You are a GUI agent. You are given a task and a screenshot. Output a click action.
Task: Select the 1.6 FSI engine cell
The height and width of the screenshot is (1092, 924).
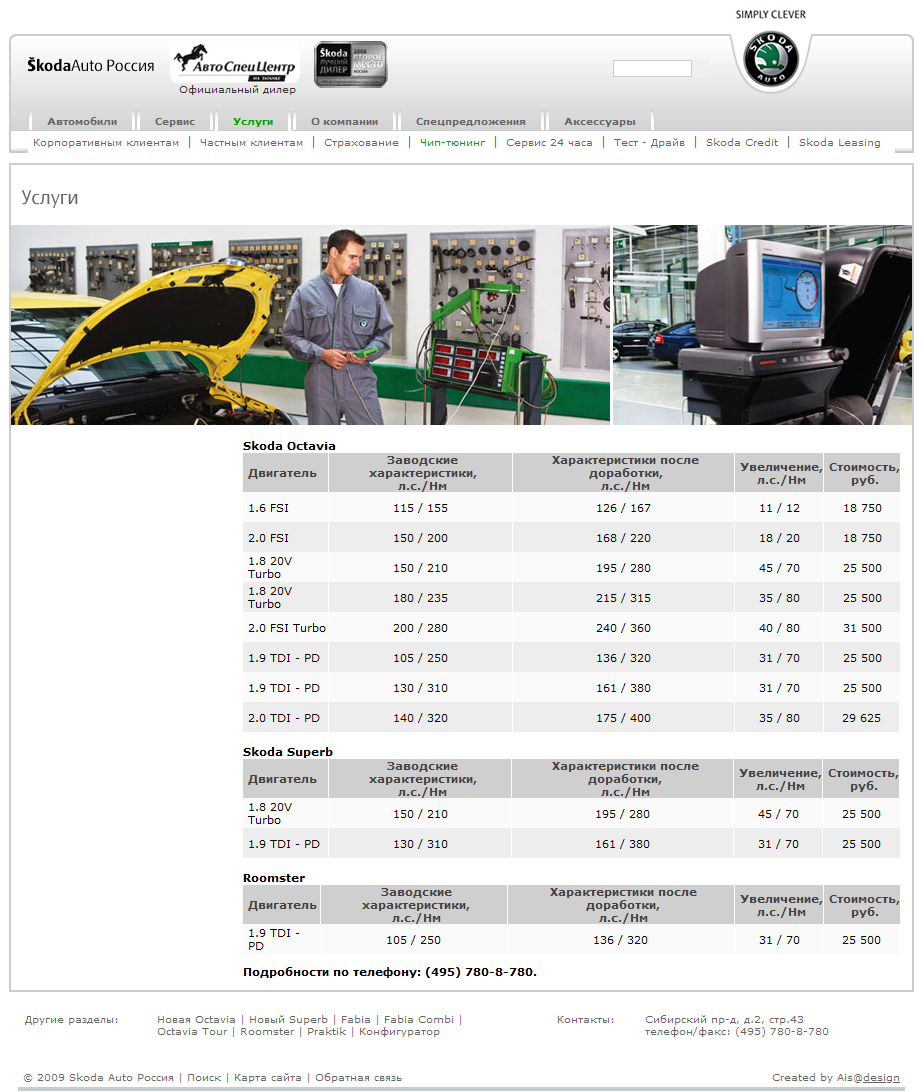285,508
